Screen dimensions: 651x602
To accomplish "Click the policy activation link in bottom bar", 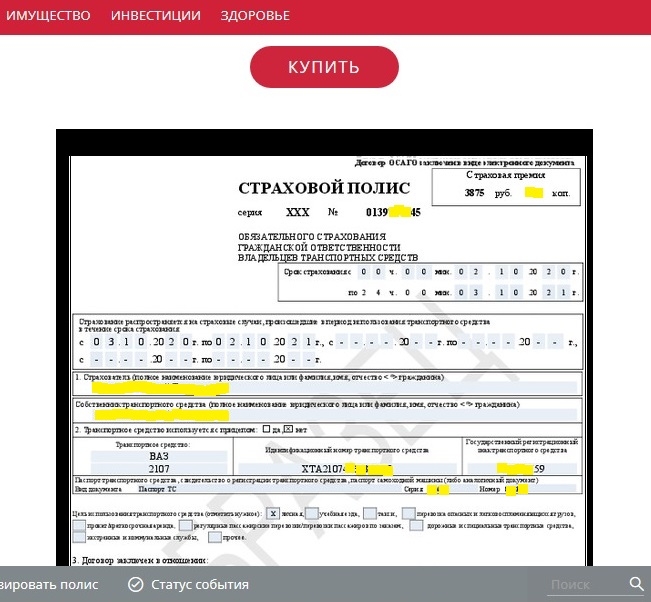I will point(49,584).
